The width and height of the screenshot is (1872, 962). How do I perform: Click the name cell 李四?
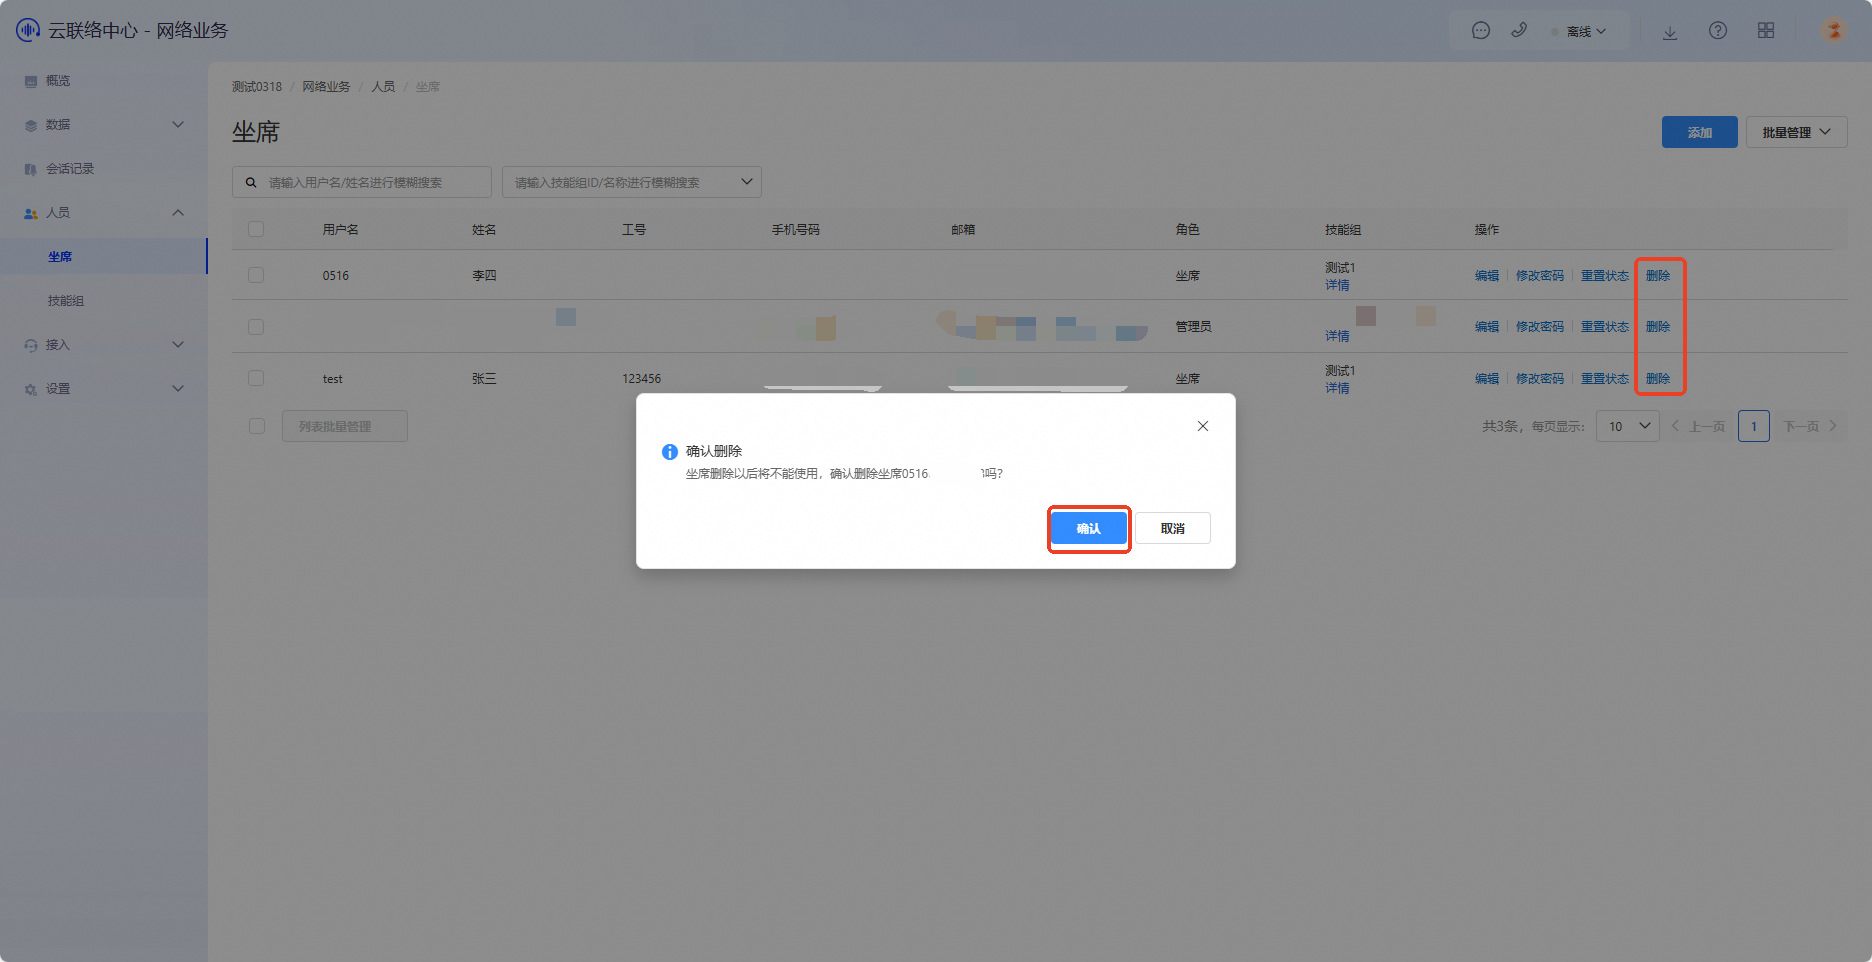point(484,276)
